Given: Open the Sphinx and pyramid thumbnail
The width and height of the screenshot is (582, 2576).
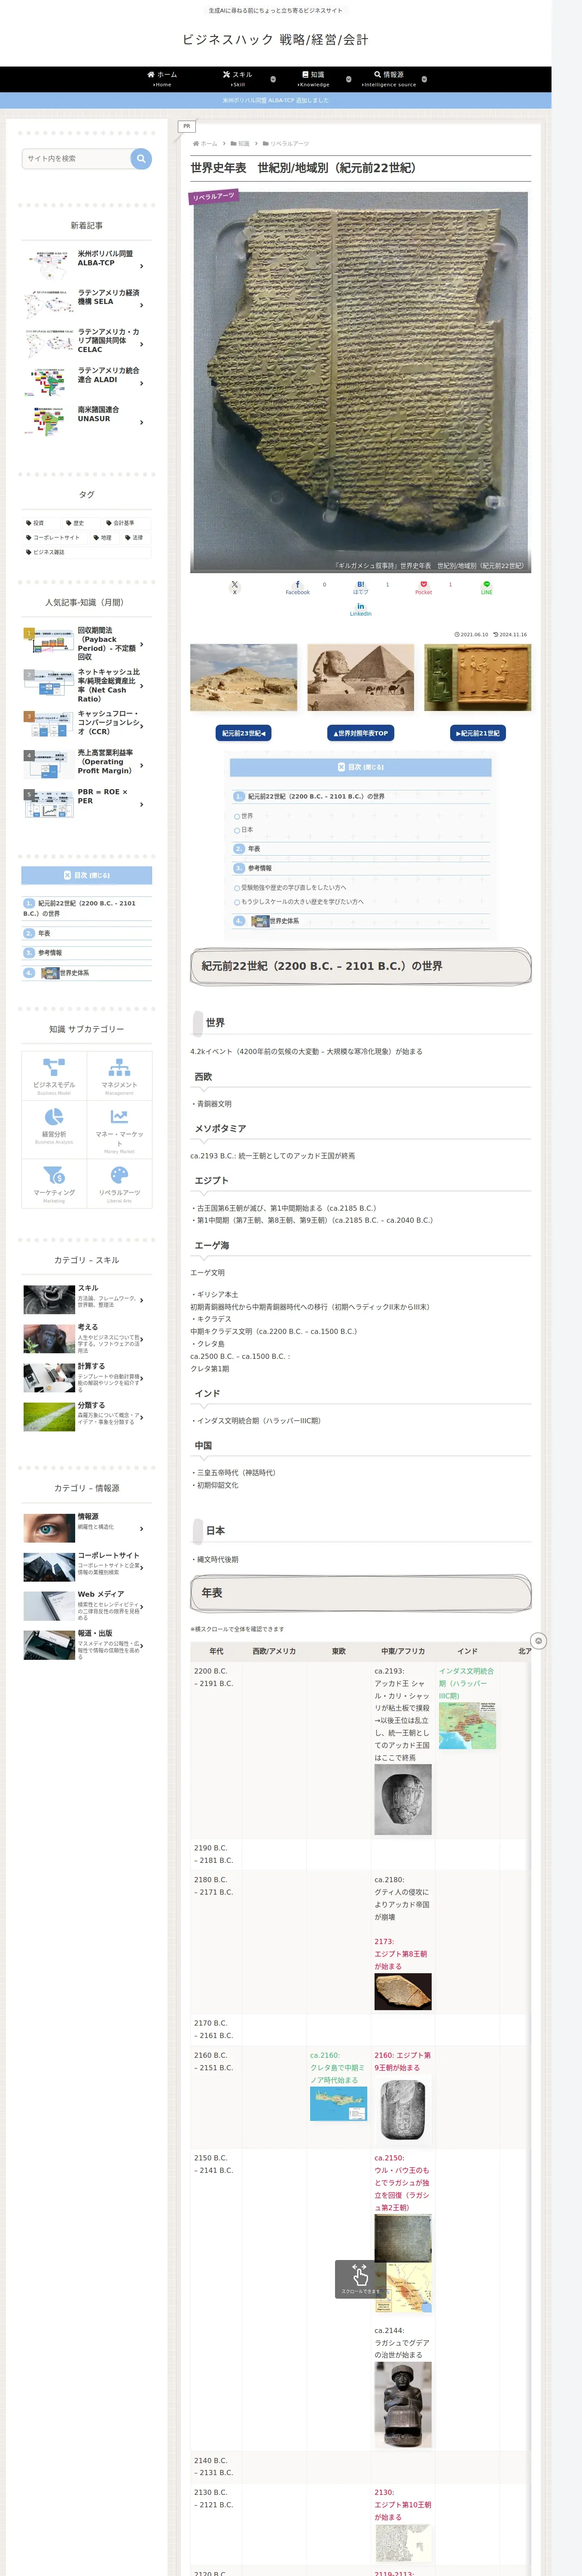Looking at the screenshot, I should [360, 677].
